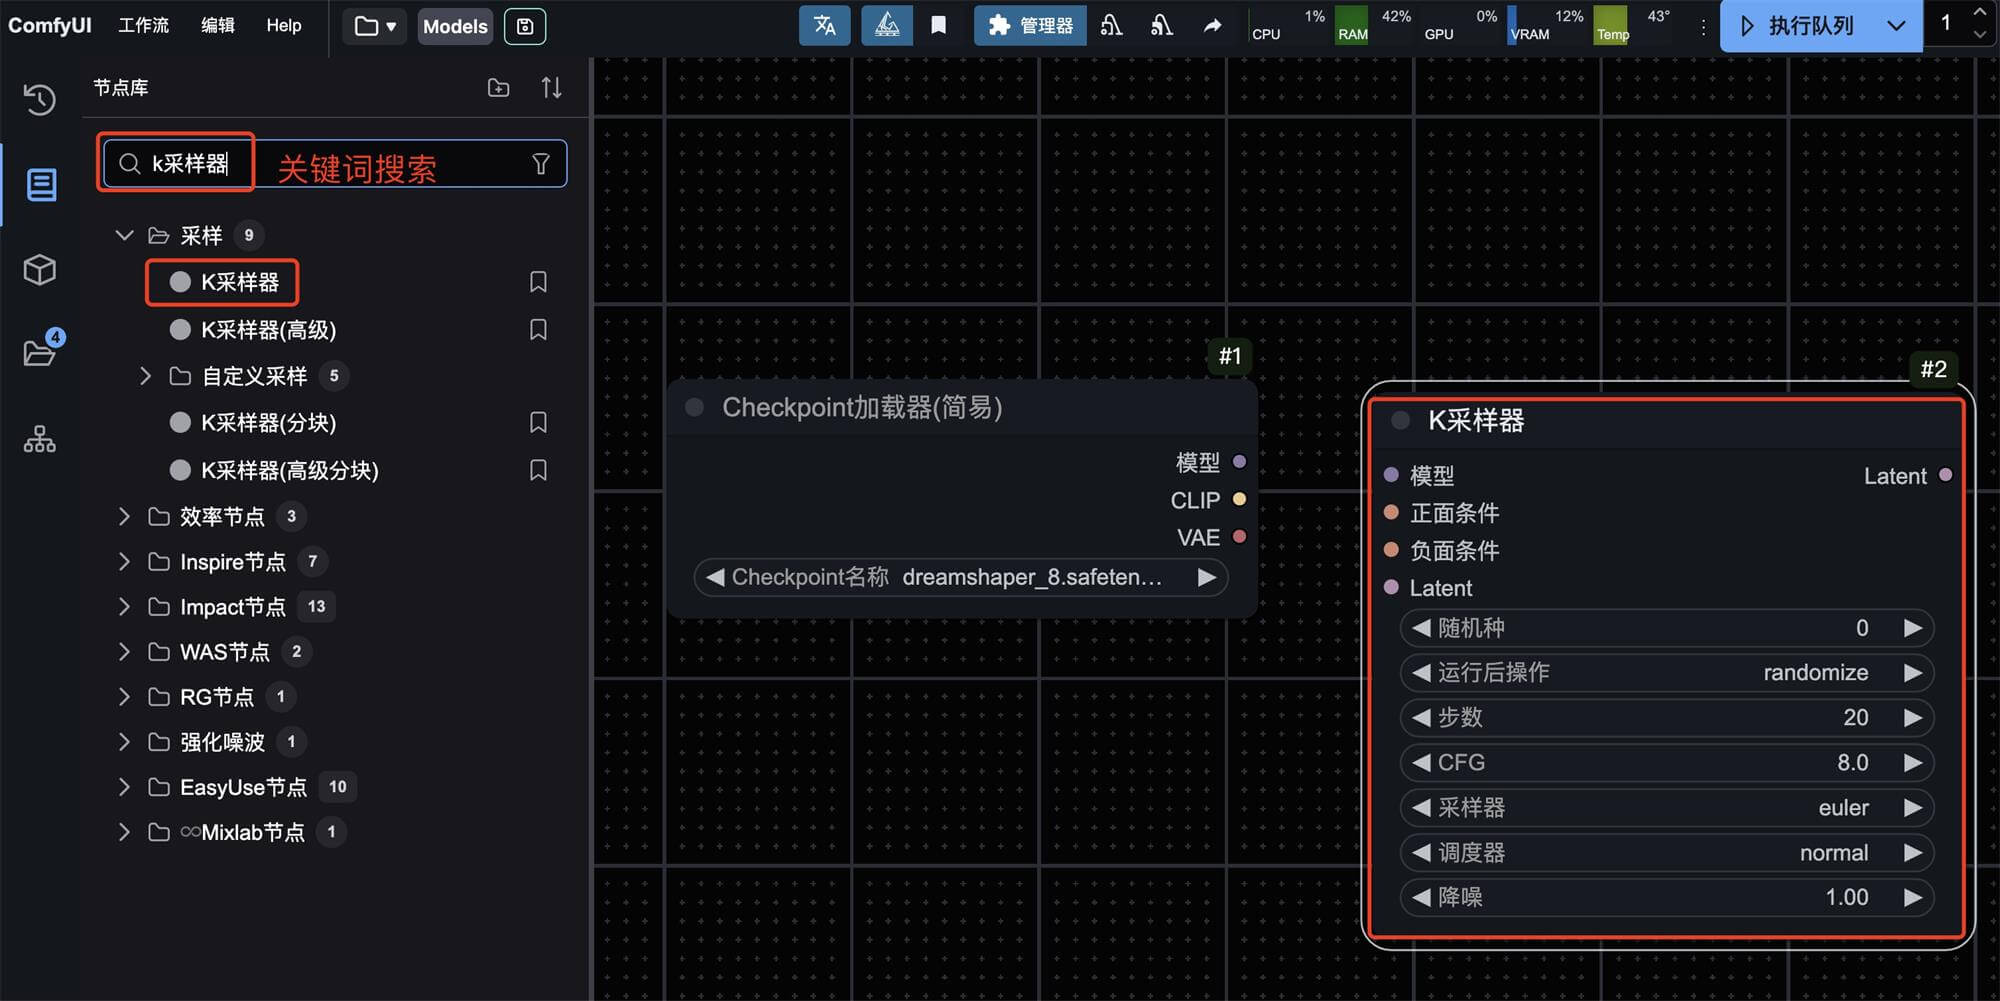Click the save workflow icon
This screenshot has width=2000, height=1001.
[525, 26]
